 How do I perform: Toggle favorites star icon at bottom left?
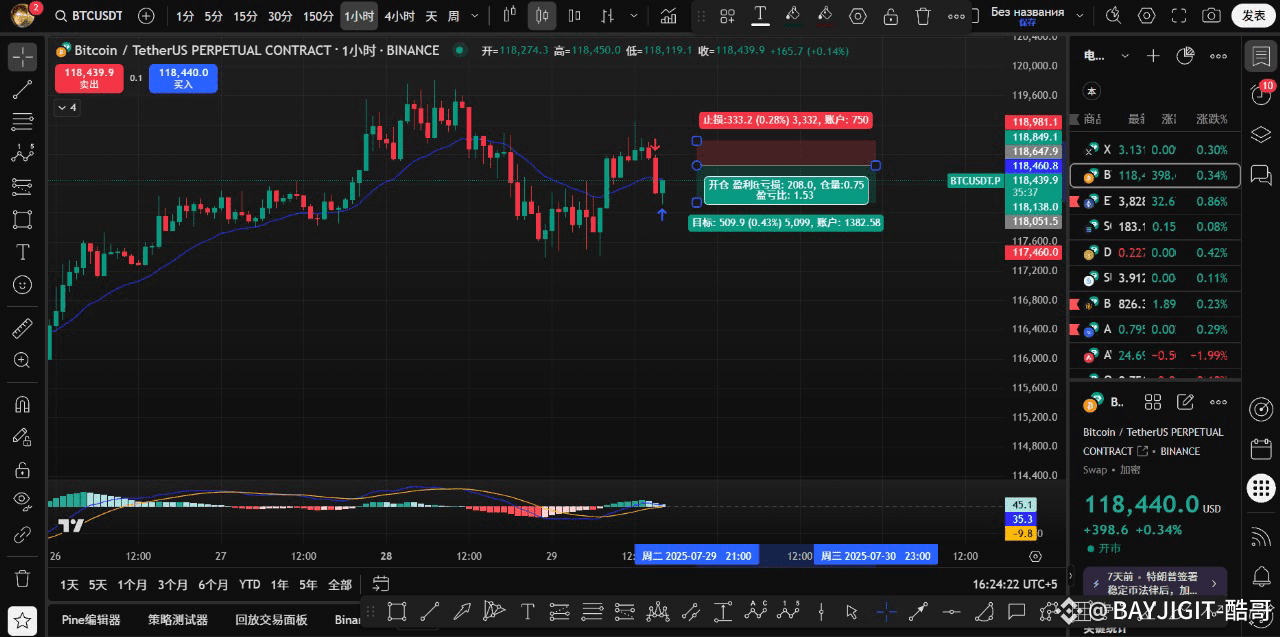22,620
